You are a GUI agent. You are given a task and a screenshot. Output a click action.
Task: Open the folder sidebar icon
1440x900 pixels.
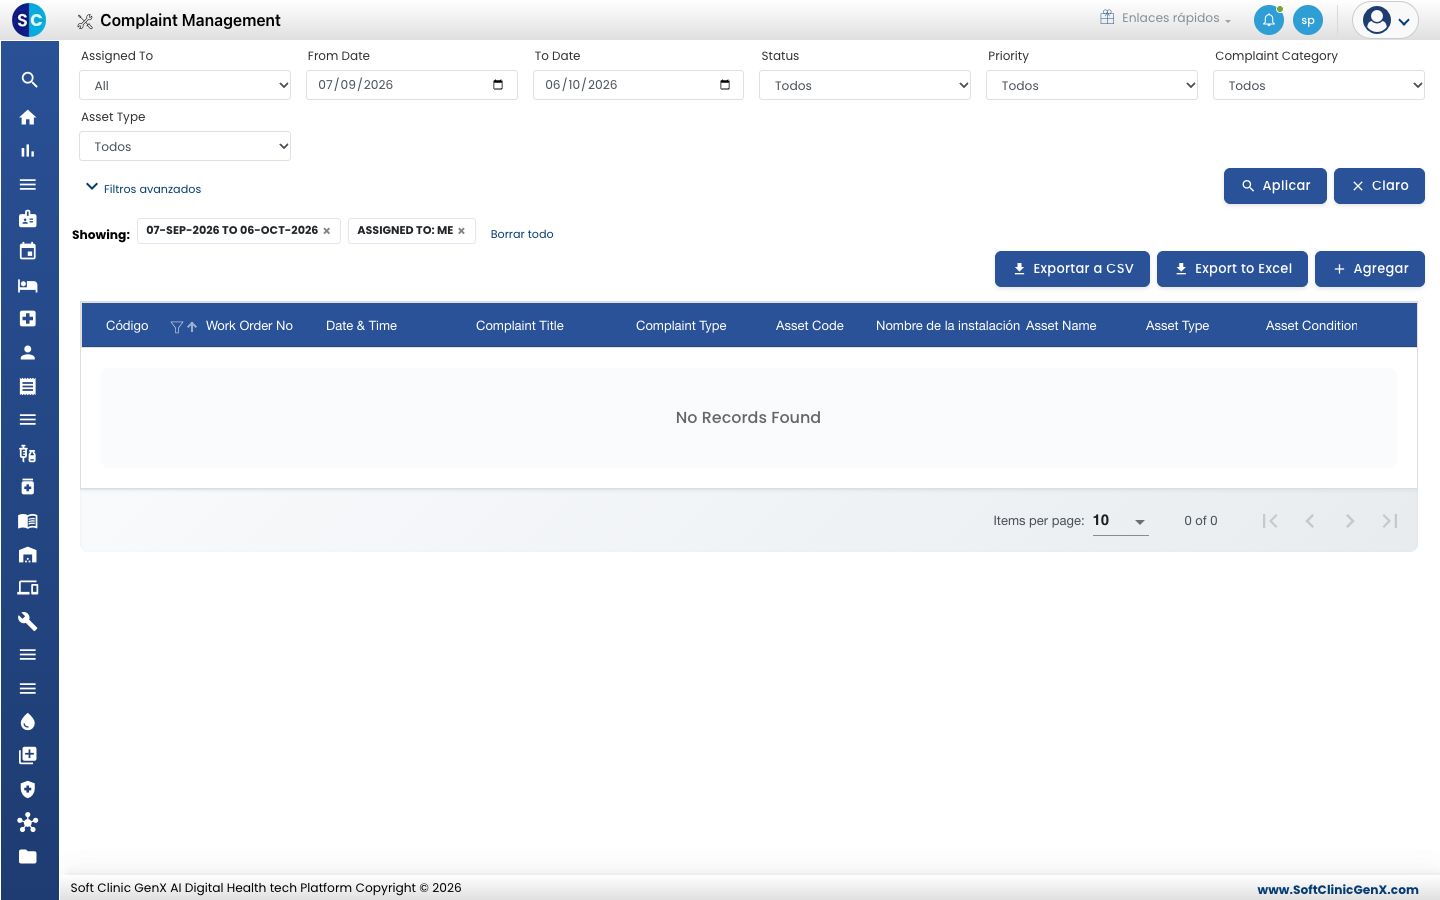click(x=28, y=856)
